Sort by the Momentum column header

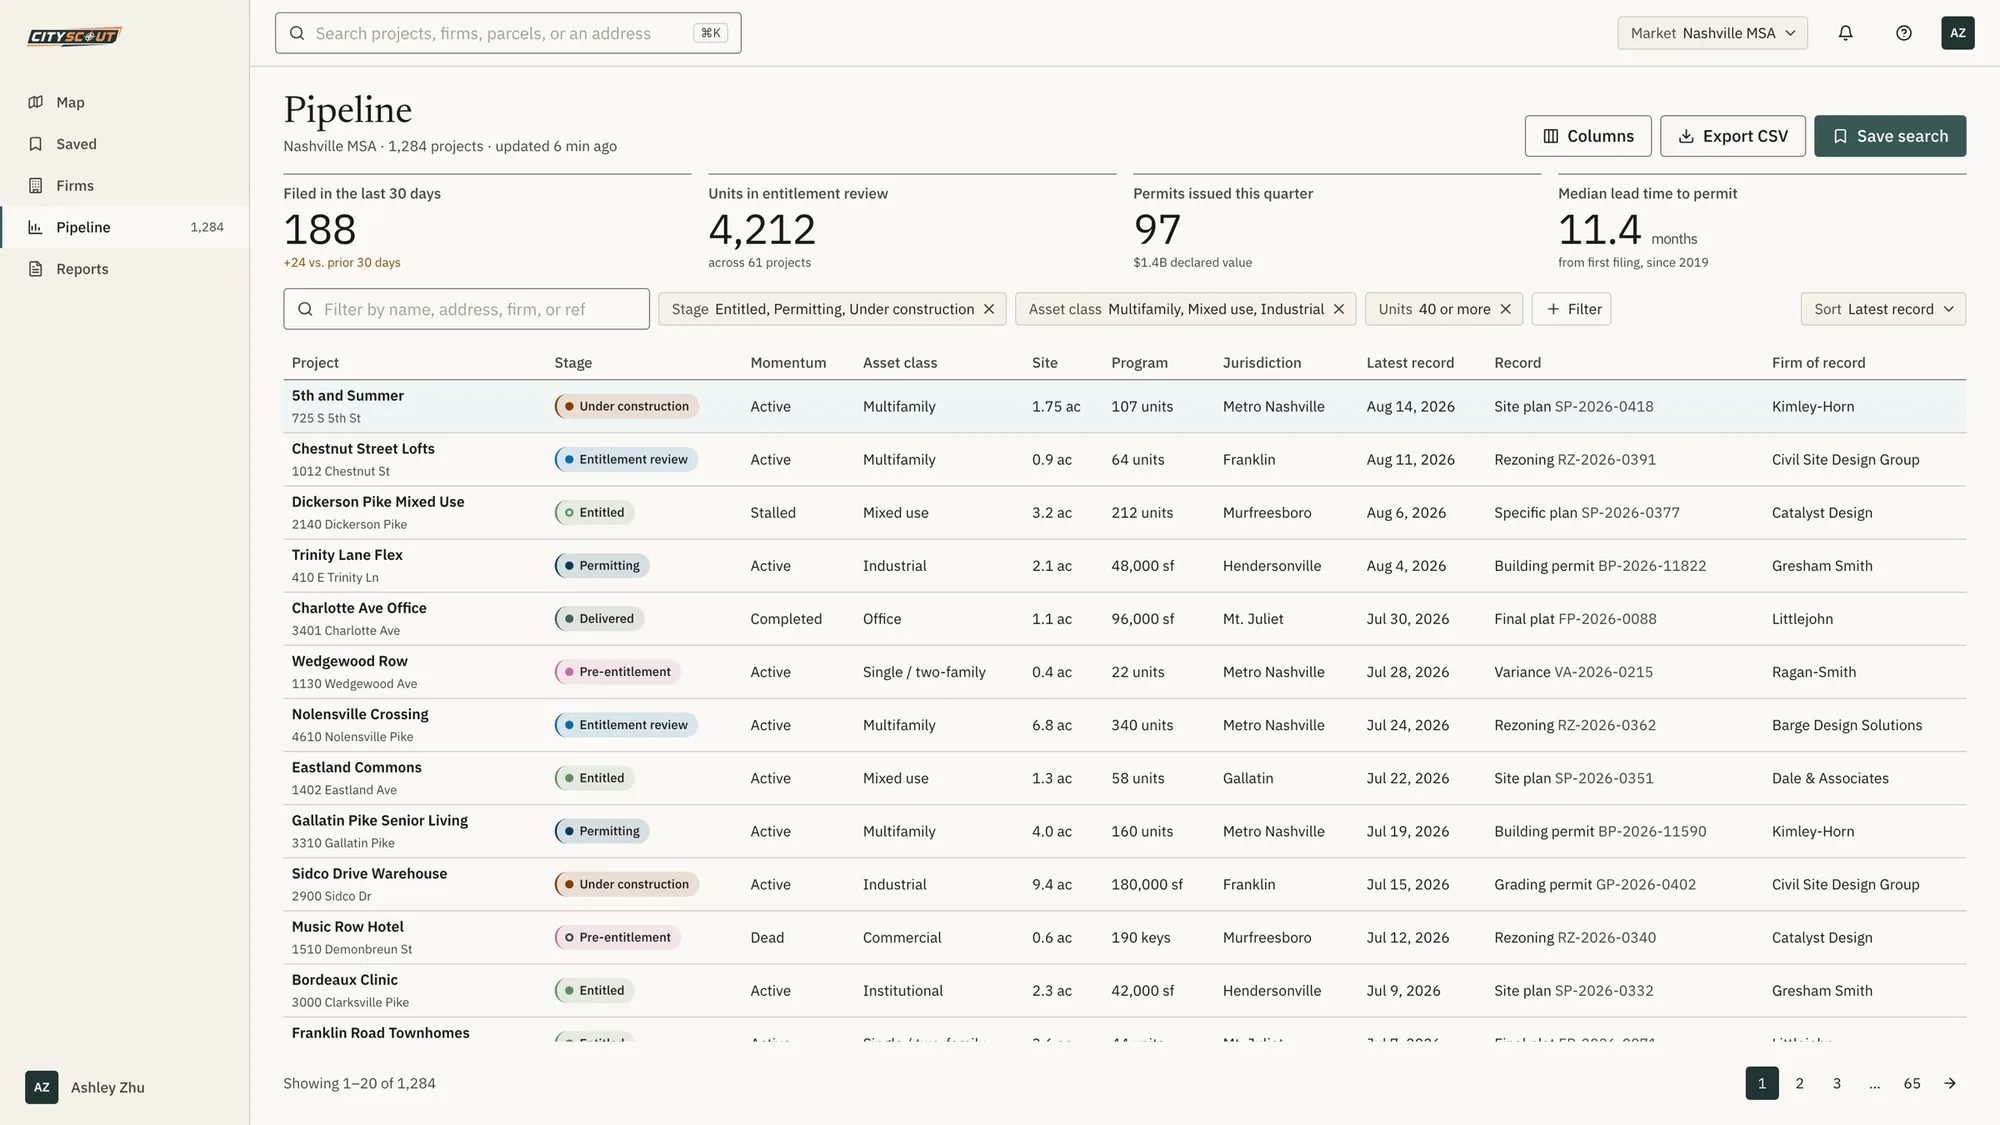pos(788,363)
